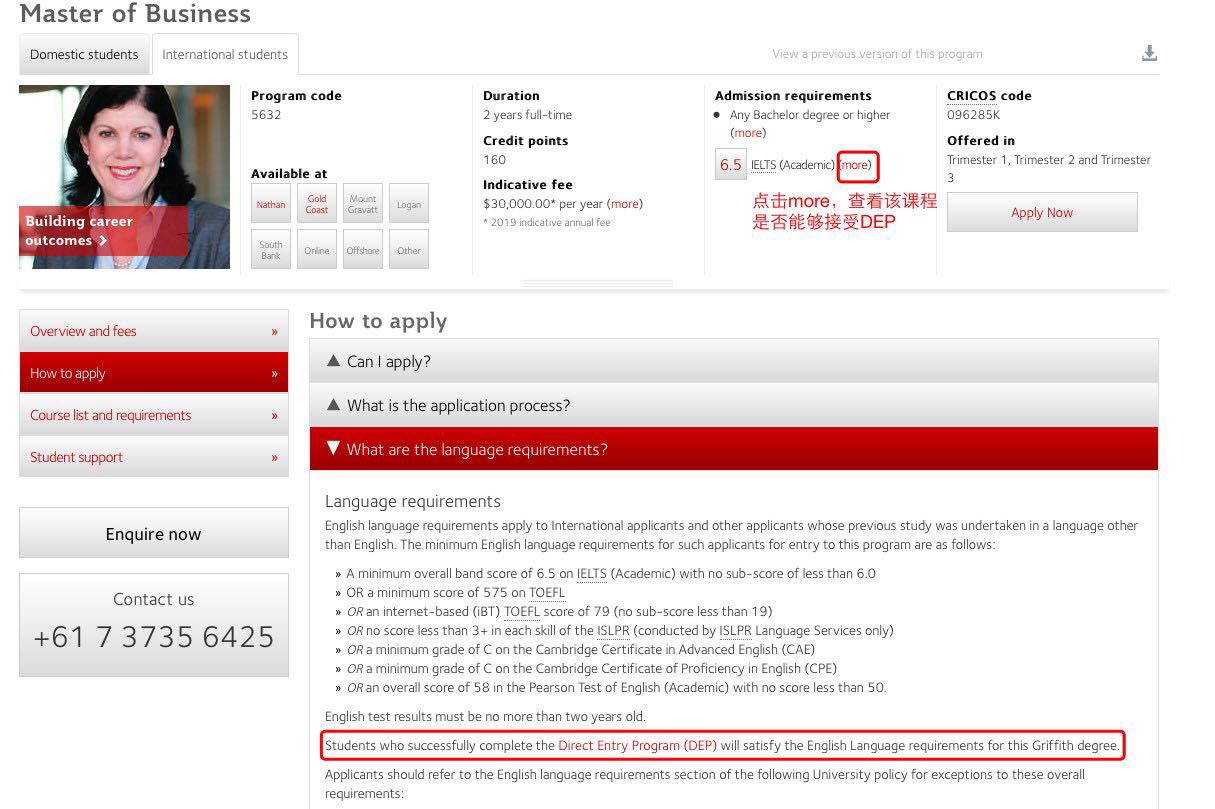Select the Mount Gravatt campus tile
Viewport: 1215px width, 809px height.
point(363,204)
